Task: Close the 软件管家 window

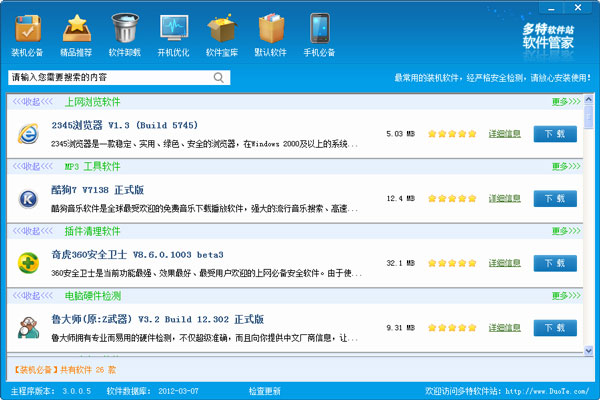Action: [578, 7]
